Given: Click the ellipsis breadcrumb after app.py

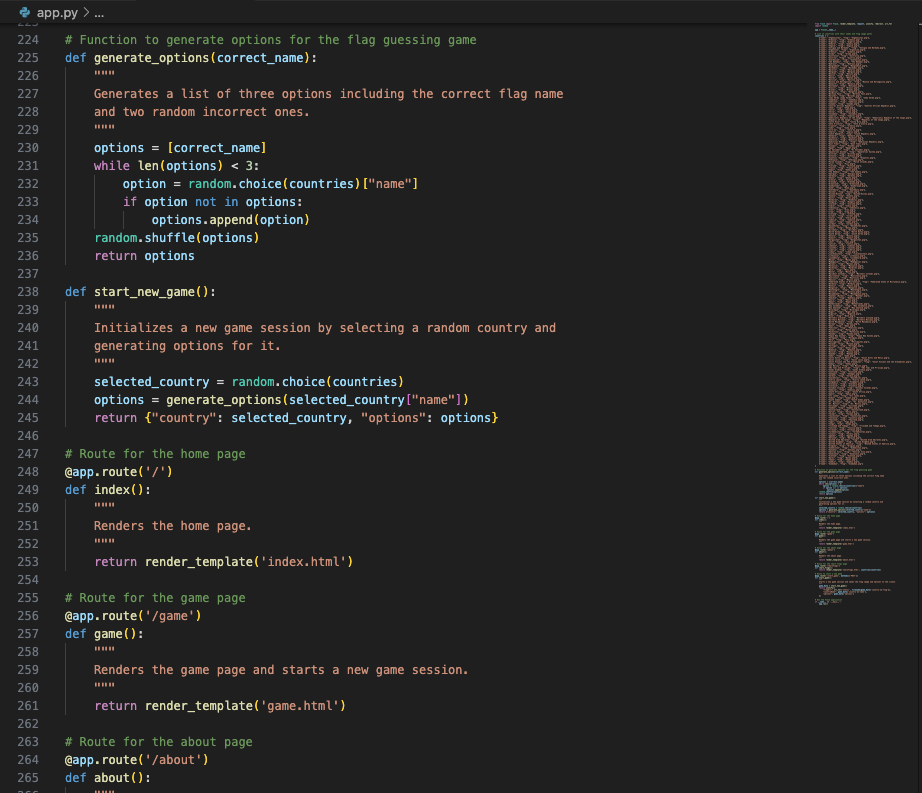Looking at the screenshot, I should (99, 13).
